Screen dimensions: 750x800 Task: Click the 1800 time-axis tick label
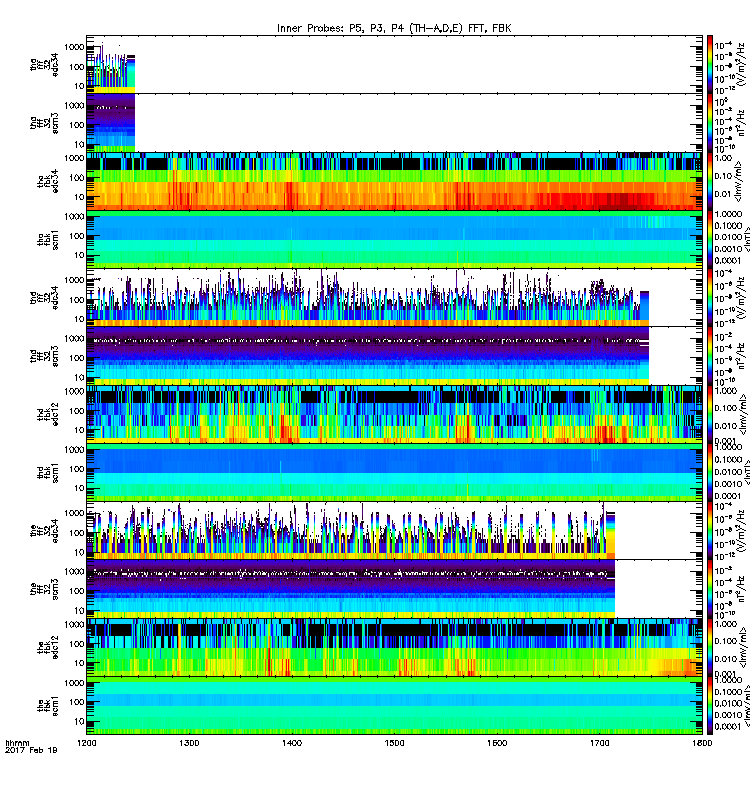tap(702, 743)
